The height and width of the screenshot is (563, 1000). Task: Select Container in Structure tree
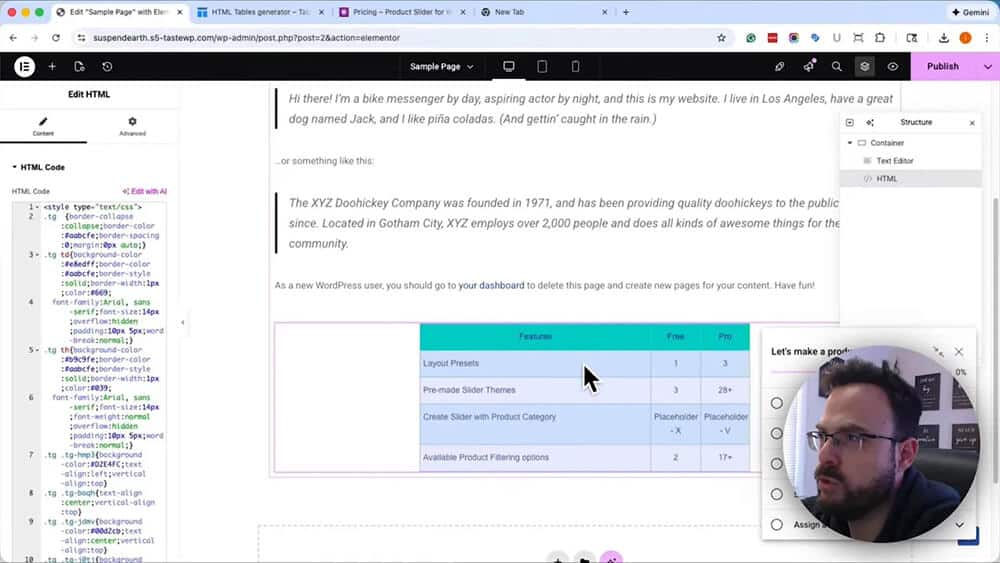(x=887, y=143)
